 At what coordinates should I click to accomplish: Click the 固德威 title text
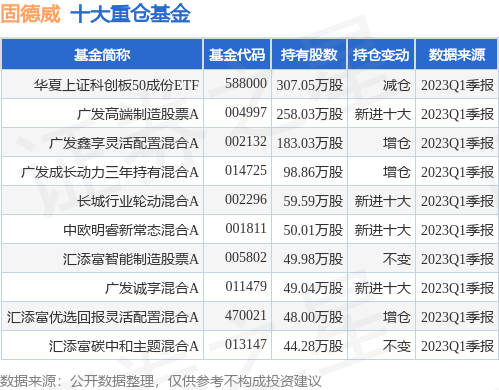point(30,14)
